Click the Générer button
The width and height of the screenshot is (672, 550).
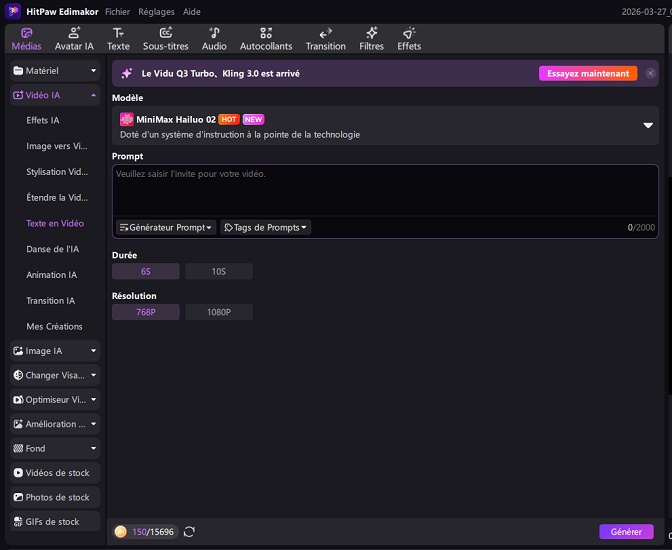tap(626, 532)
